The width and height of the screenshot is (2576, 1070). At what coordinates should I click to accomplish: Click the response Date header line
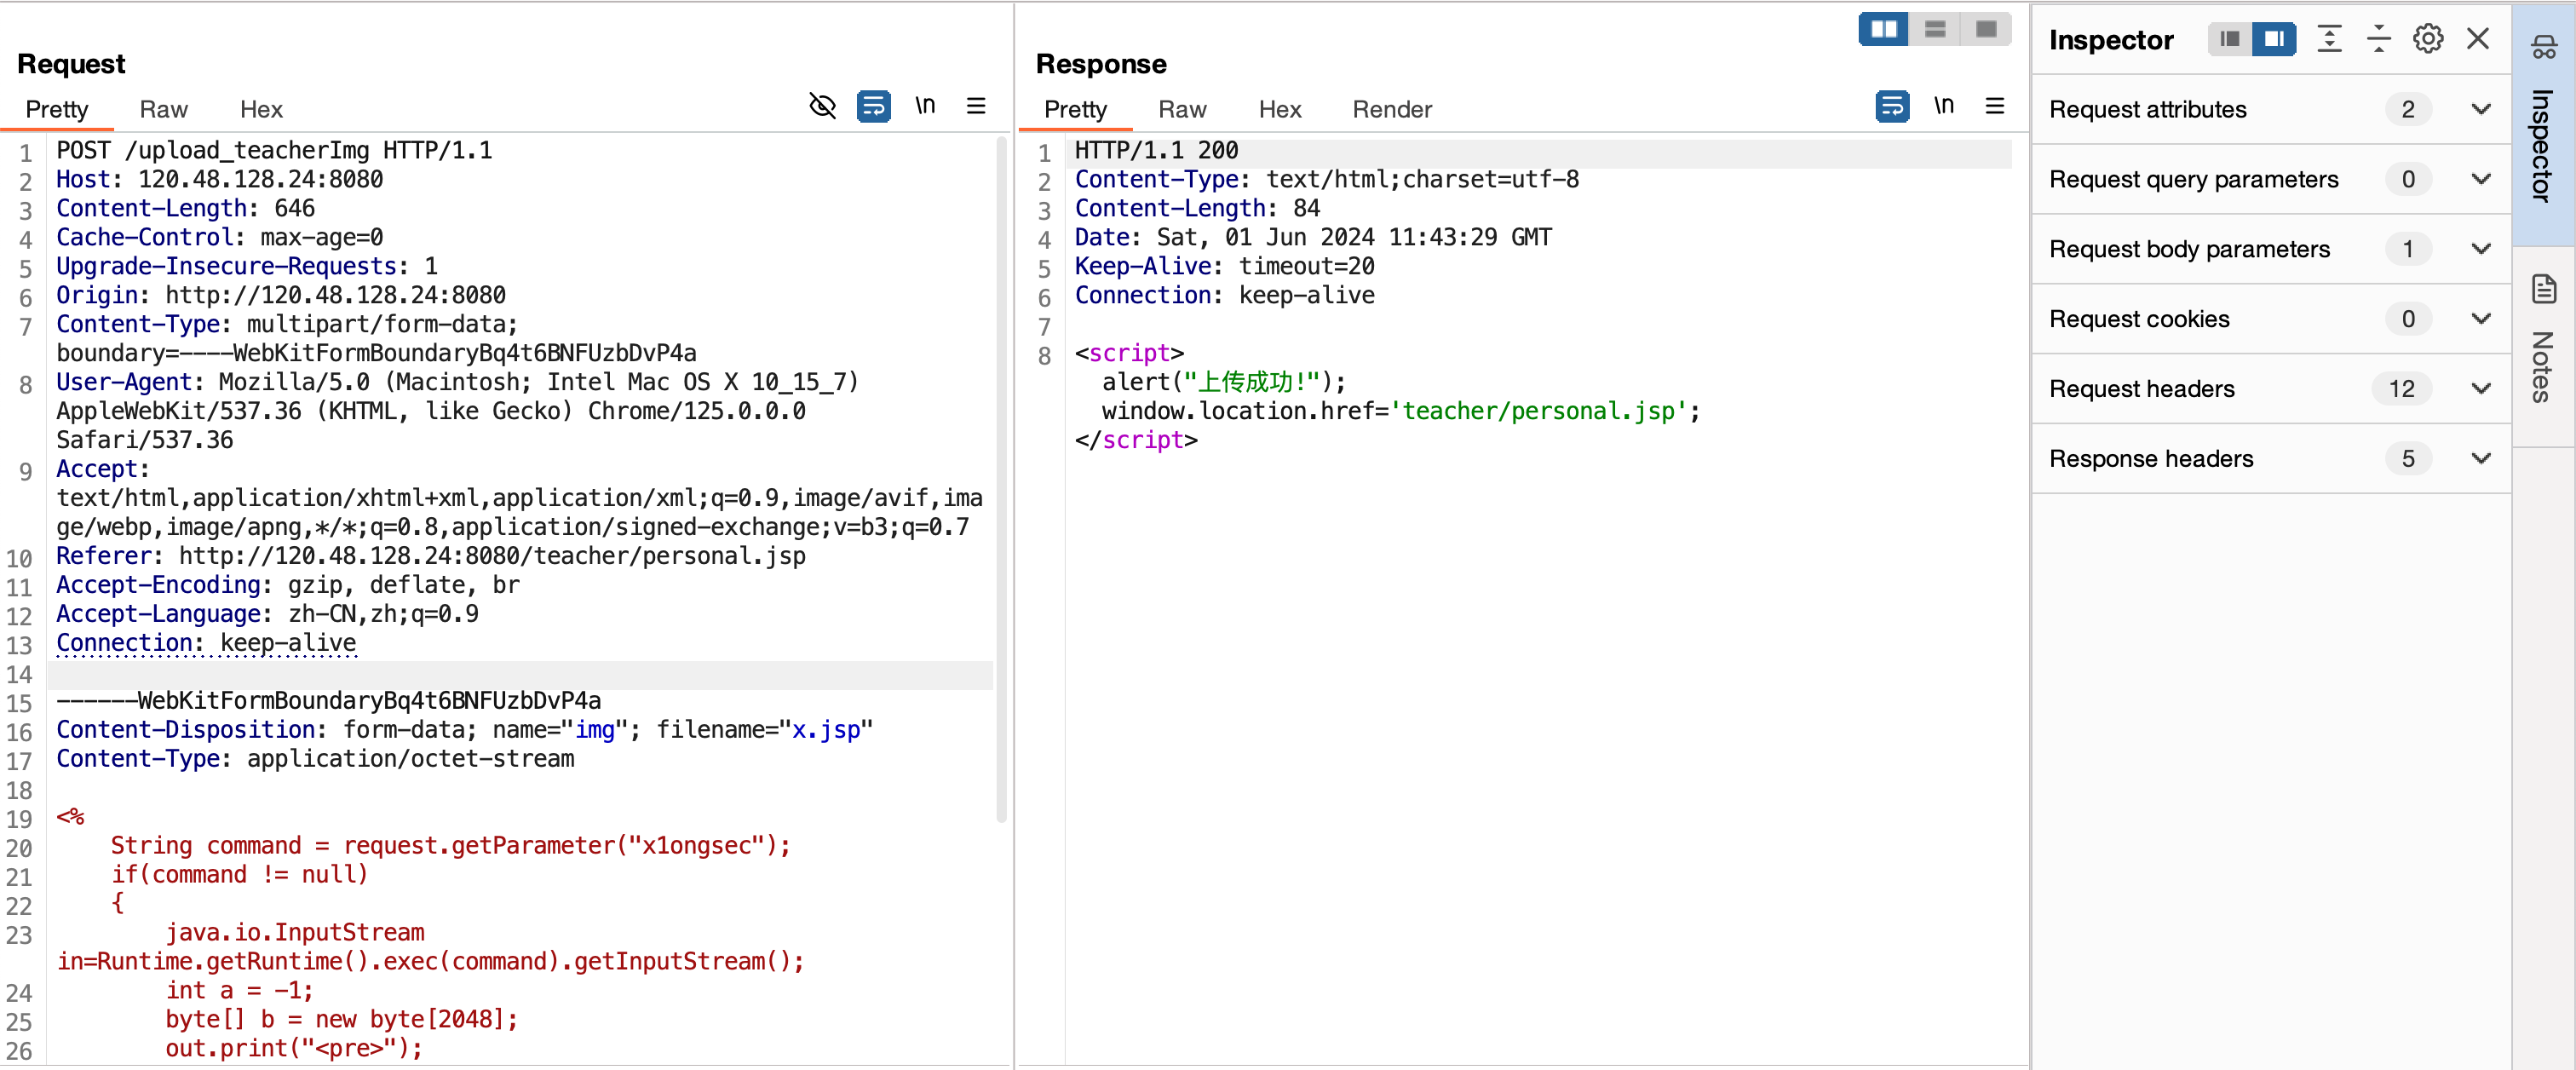pos(1313,238)
